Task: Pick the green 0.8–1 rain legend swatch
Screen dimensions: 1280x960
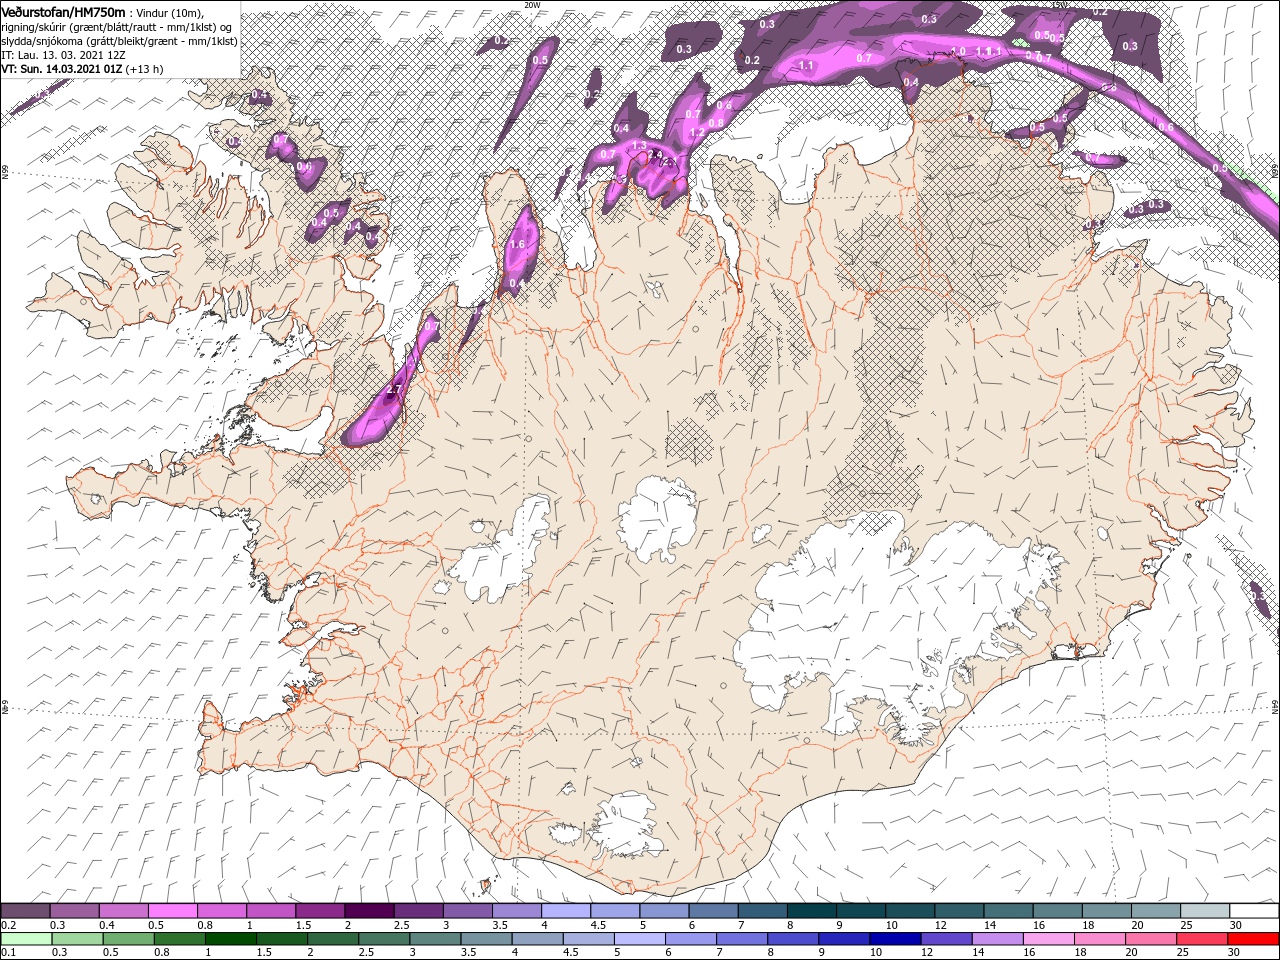Action: [179, 938]
